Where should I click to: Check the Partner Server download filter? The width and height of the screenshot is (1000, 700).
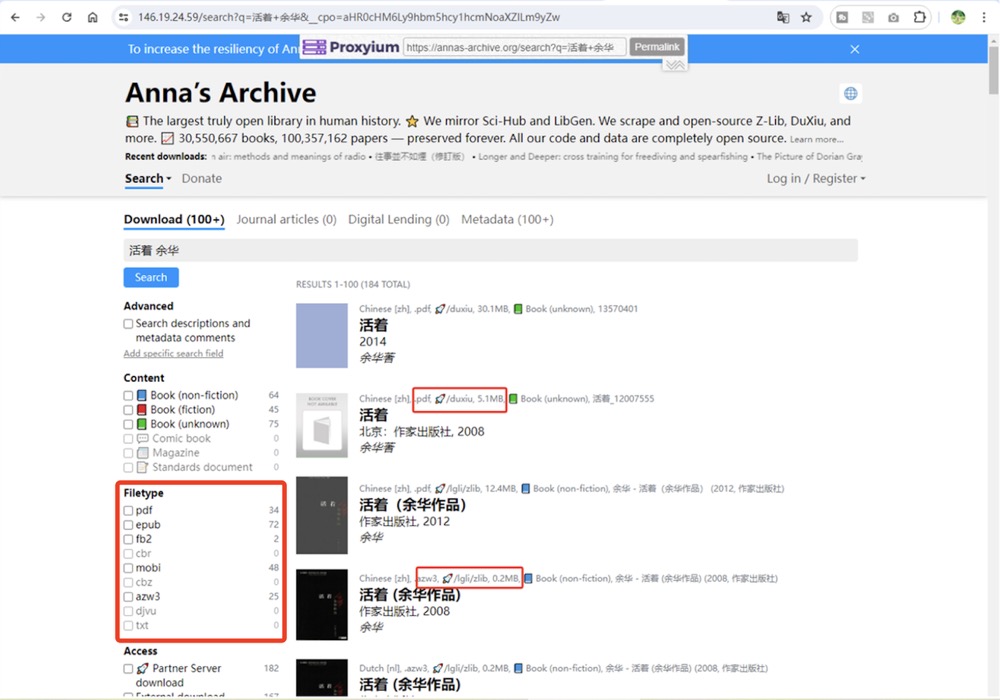[x=128, y=669]
